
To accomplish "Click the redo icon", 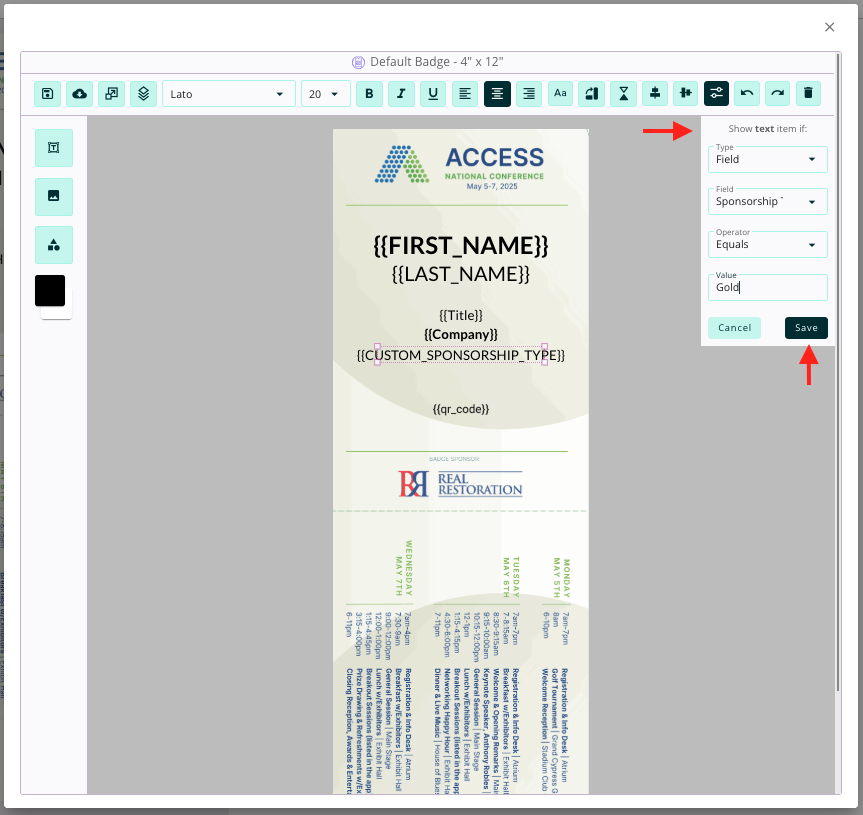I will pos(777,94).
